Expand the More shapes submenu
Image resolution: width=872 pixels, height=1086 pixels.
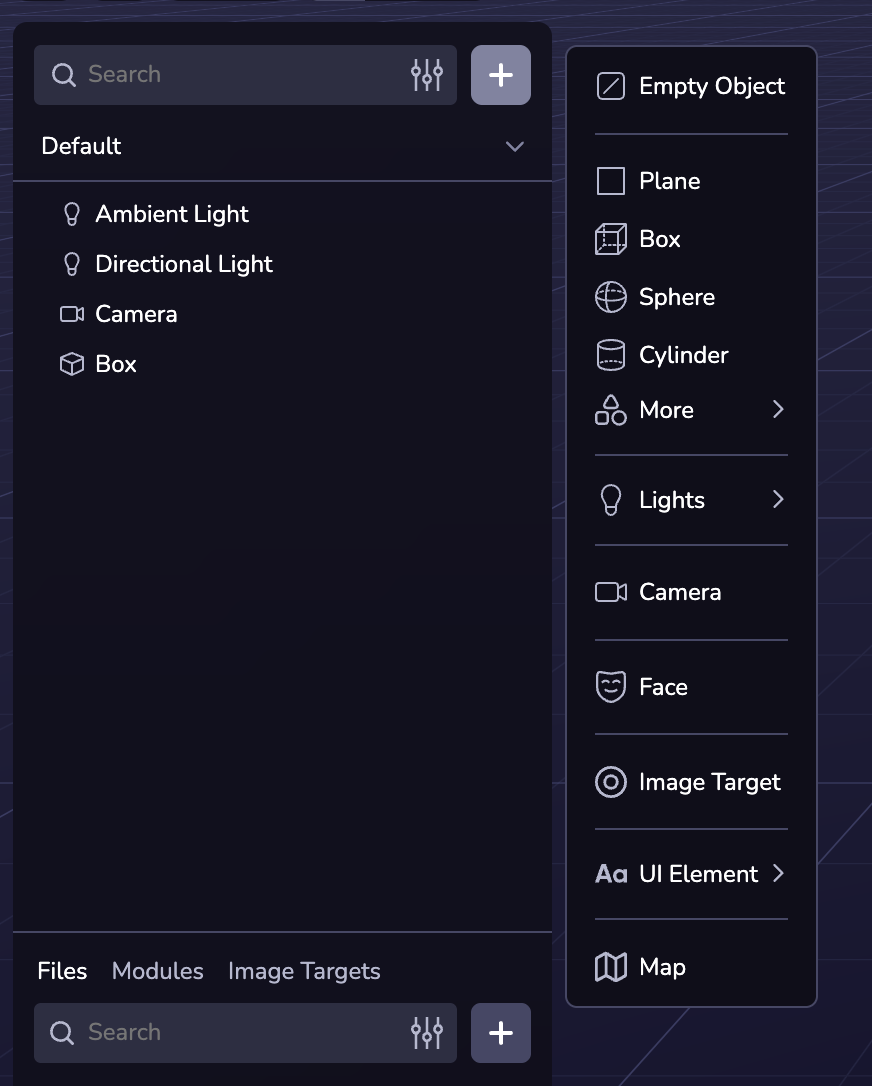tap(691, 410)
